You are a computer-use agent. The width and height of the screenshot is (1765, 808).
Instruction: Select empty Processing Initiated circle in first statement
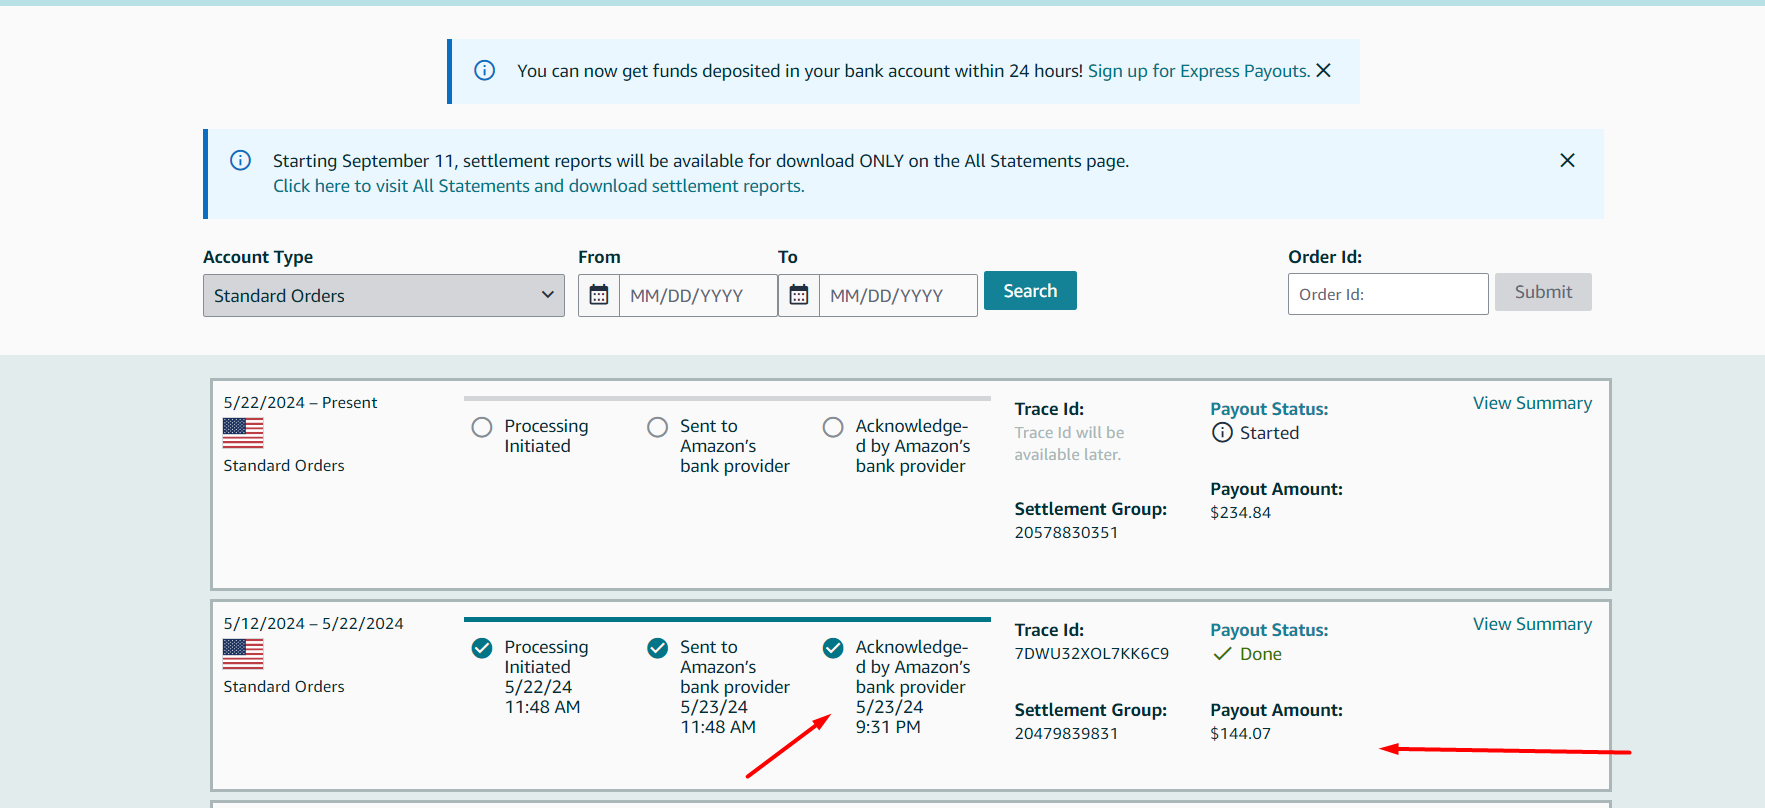click(482, 427)
